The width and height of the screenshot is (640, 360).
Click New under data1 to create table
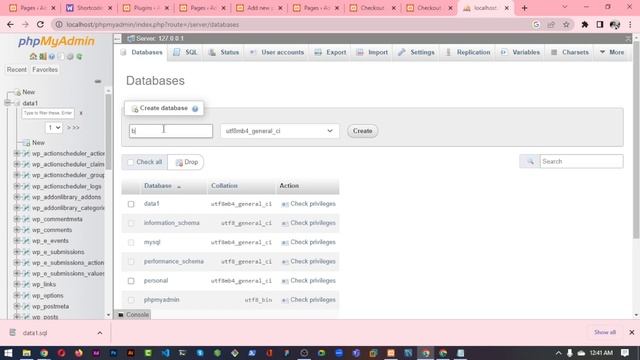38,143
